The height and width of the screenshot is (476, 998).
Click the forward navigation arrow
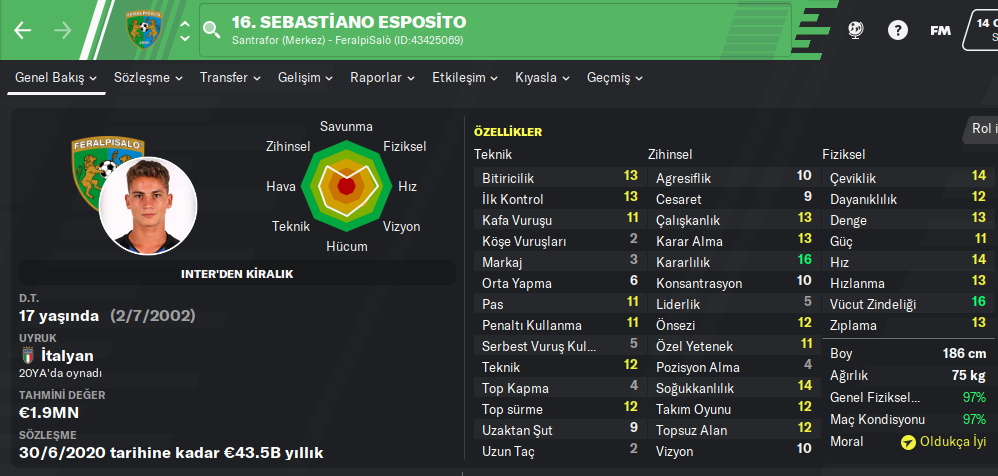[63, 30]
